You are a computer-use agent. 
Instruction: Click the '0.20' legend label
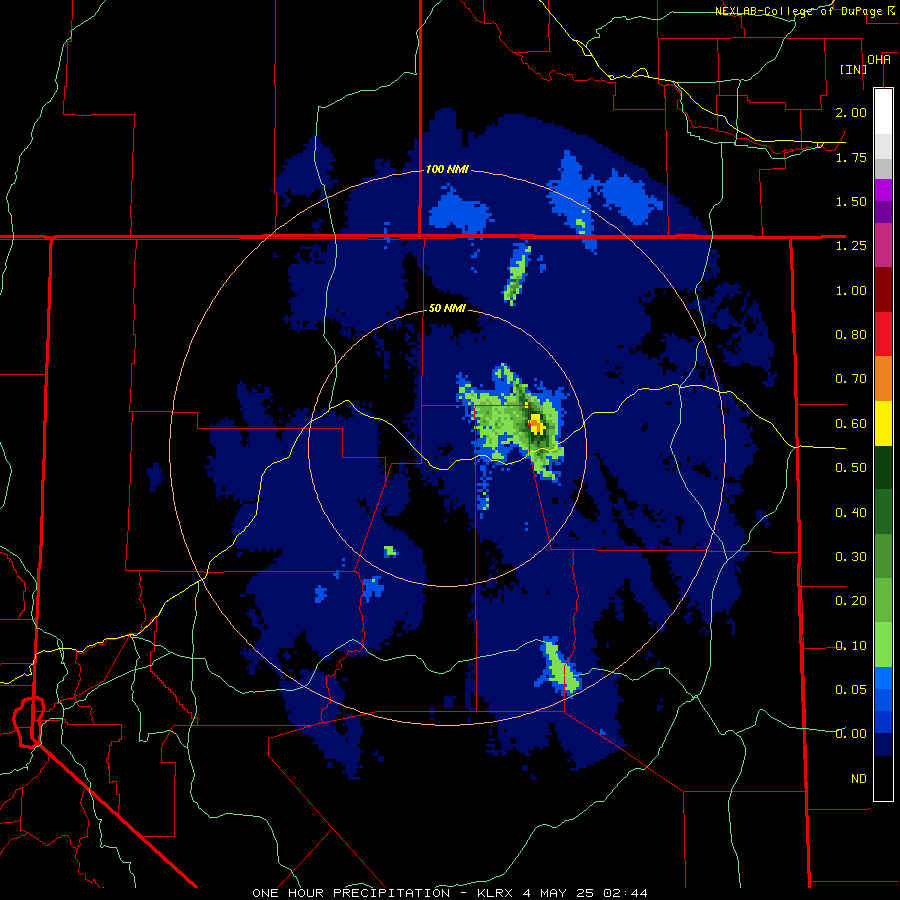tap(851, 601)
